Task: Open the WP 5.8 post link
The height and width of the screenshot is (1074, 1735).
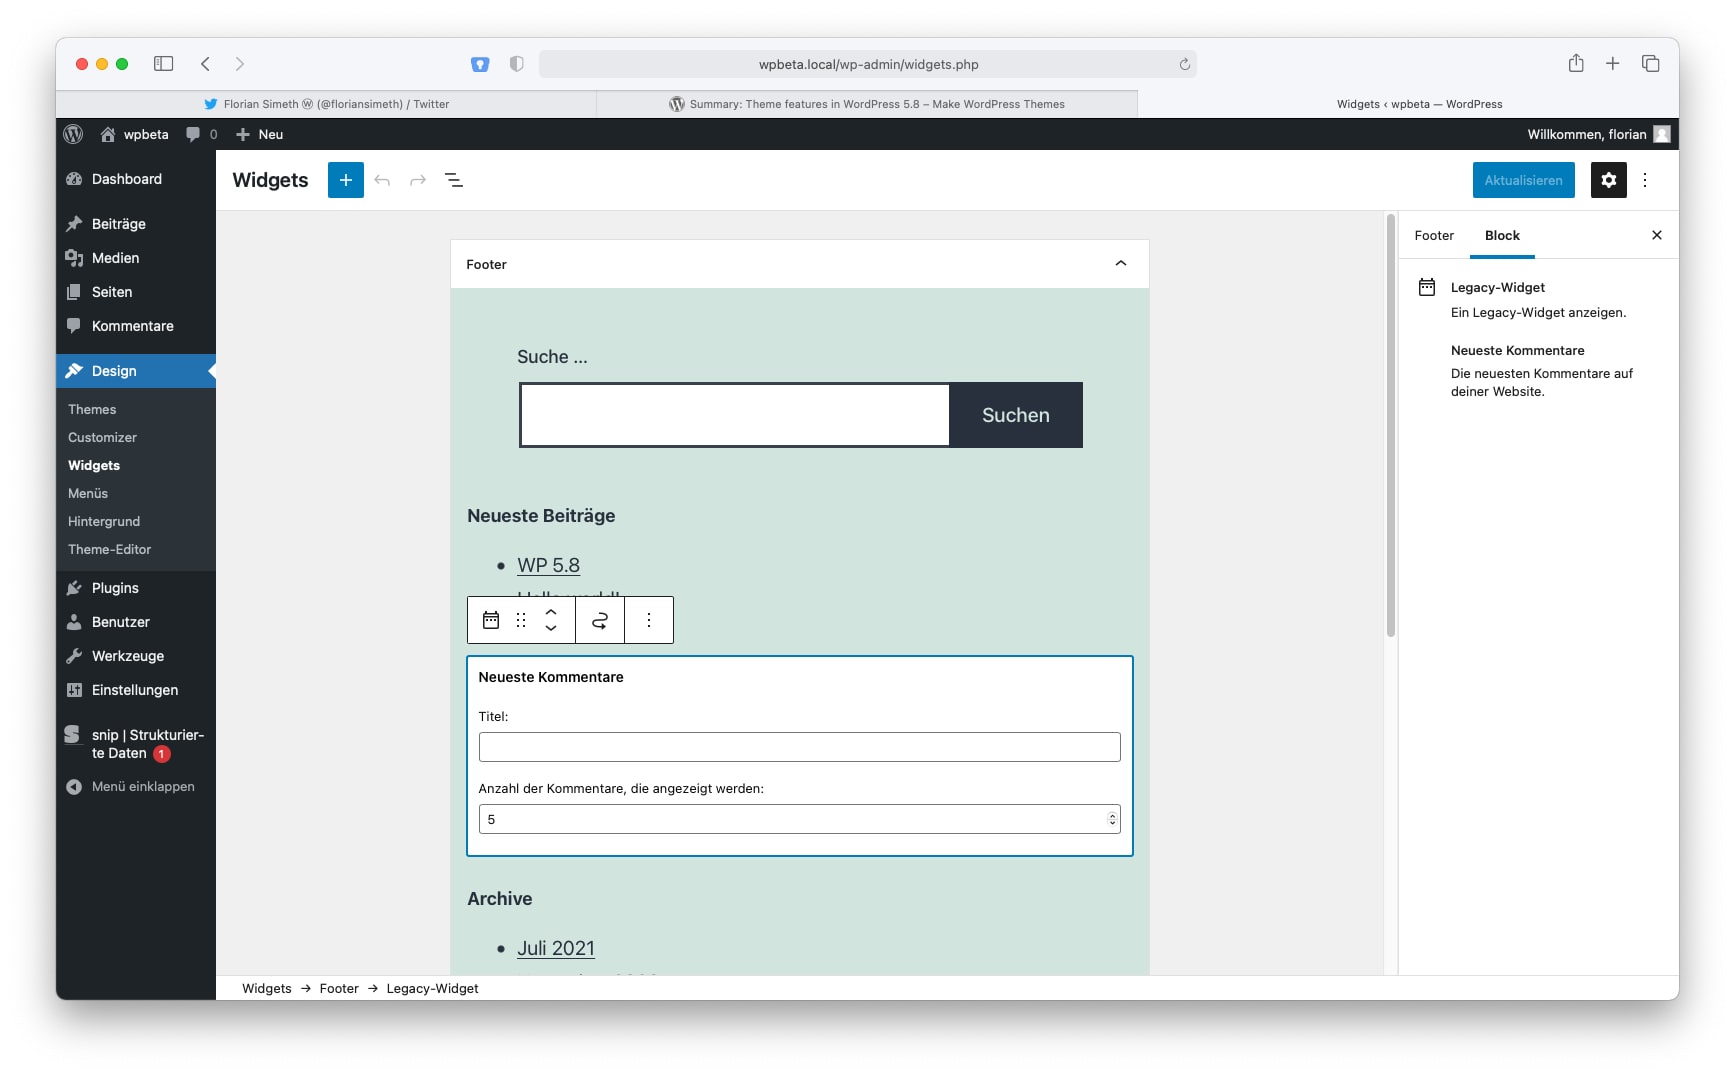Action: [548, 565]
